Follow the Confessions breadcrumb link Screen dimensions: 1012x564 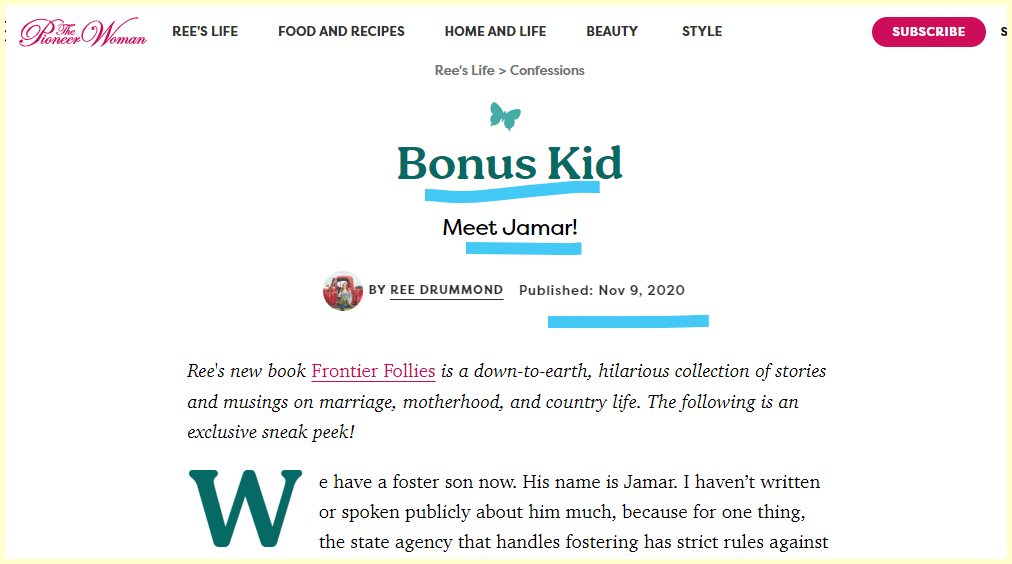pyautogui.click(x=547, y=70)
